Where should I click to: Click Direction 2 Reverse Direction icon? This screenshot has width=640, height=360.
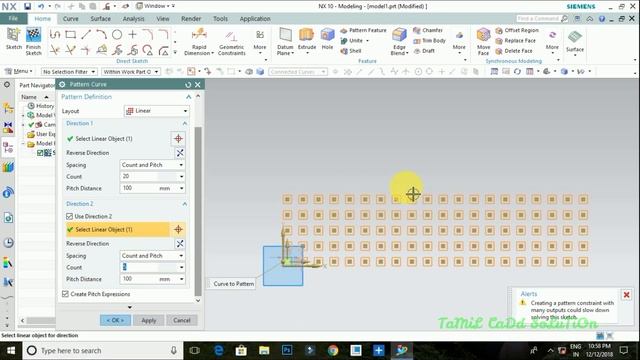click(x=180, y=244)
